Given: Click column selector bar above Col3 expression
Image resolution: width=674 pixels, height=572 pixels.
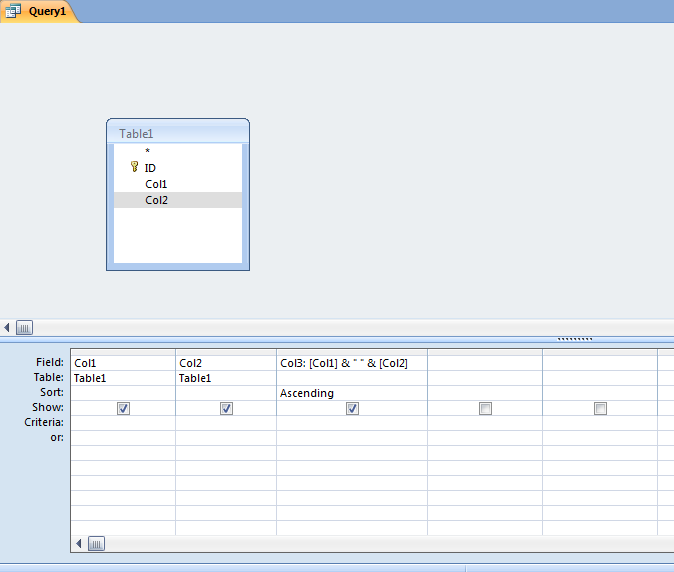Looking at the screenshot, I should click(x=352, y=352).
